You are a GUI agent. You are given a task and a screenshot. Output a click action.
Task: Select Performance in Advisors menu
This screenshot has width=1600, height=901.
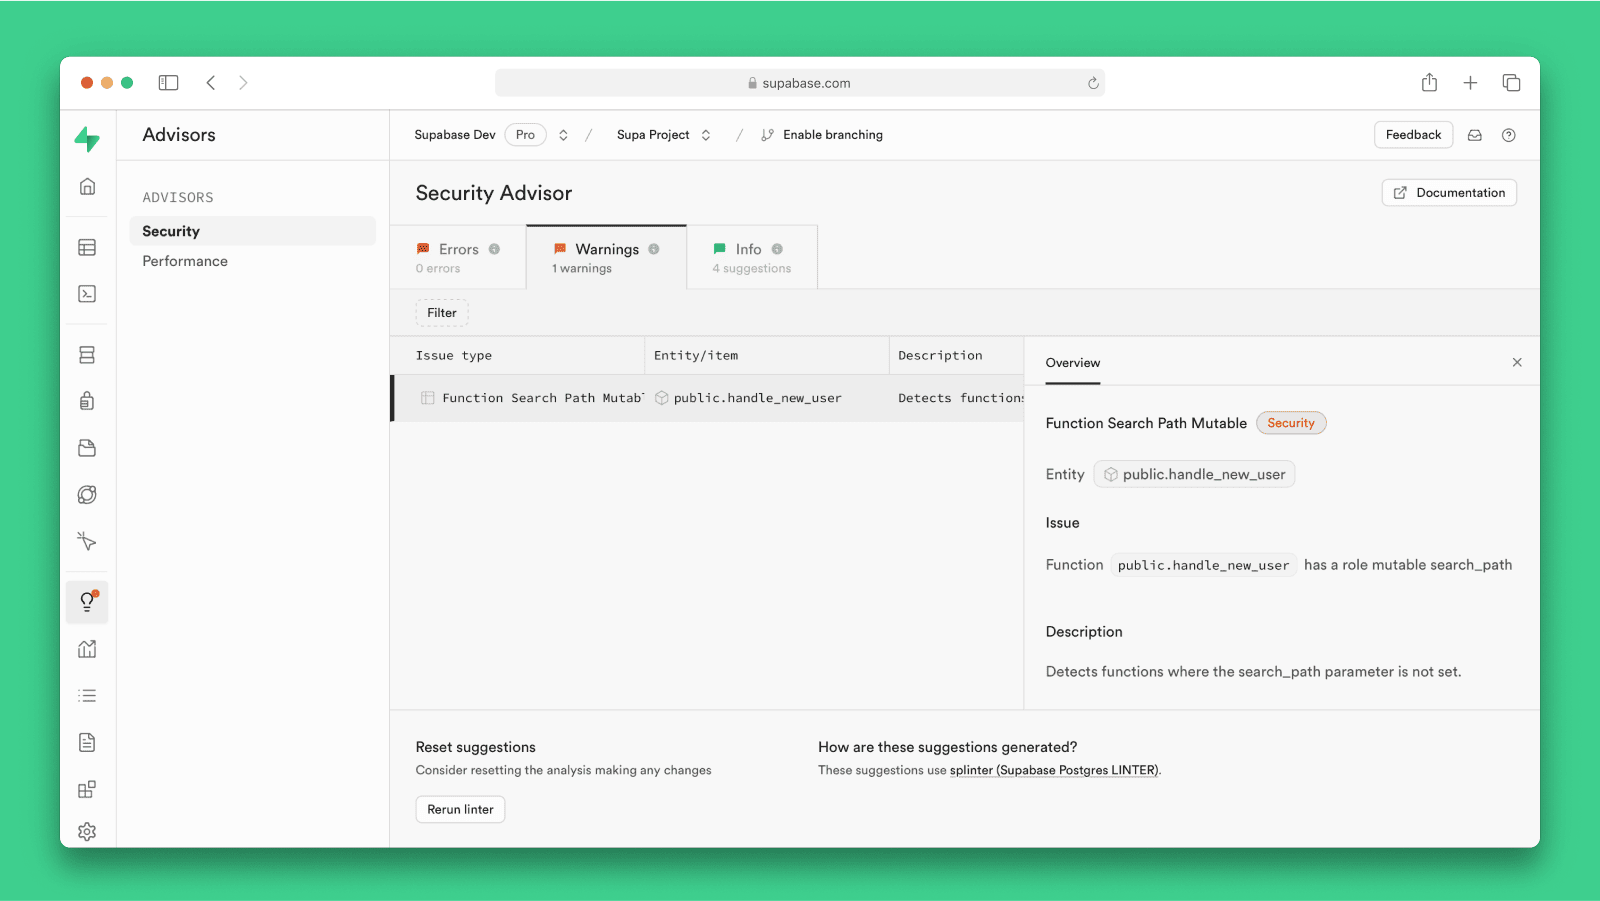tap(185, 261)
